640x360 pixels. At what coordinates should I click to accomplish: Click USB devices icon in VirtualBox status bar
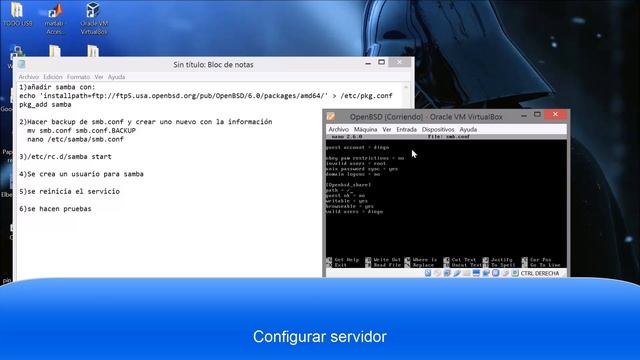tap(457, 273)
